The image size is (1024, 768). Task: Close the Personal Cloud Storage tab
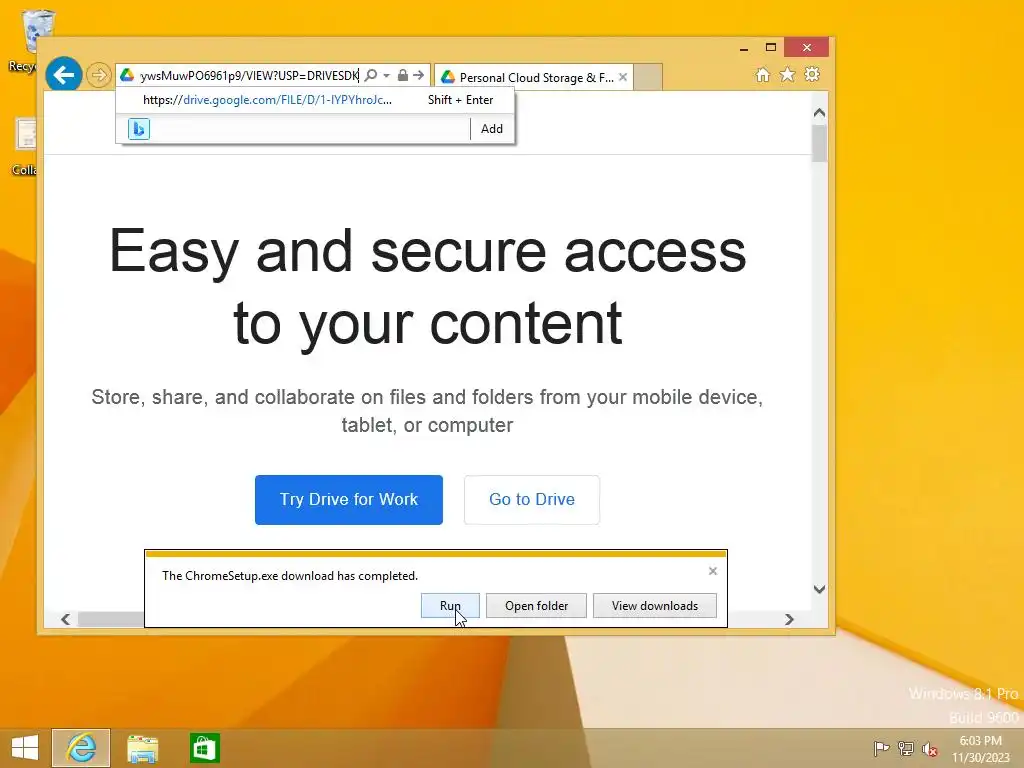[623, 77]
